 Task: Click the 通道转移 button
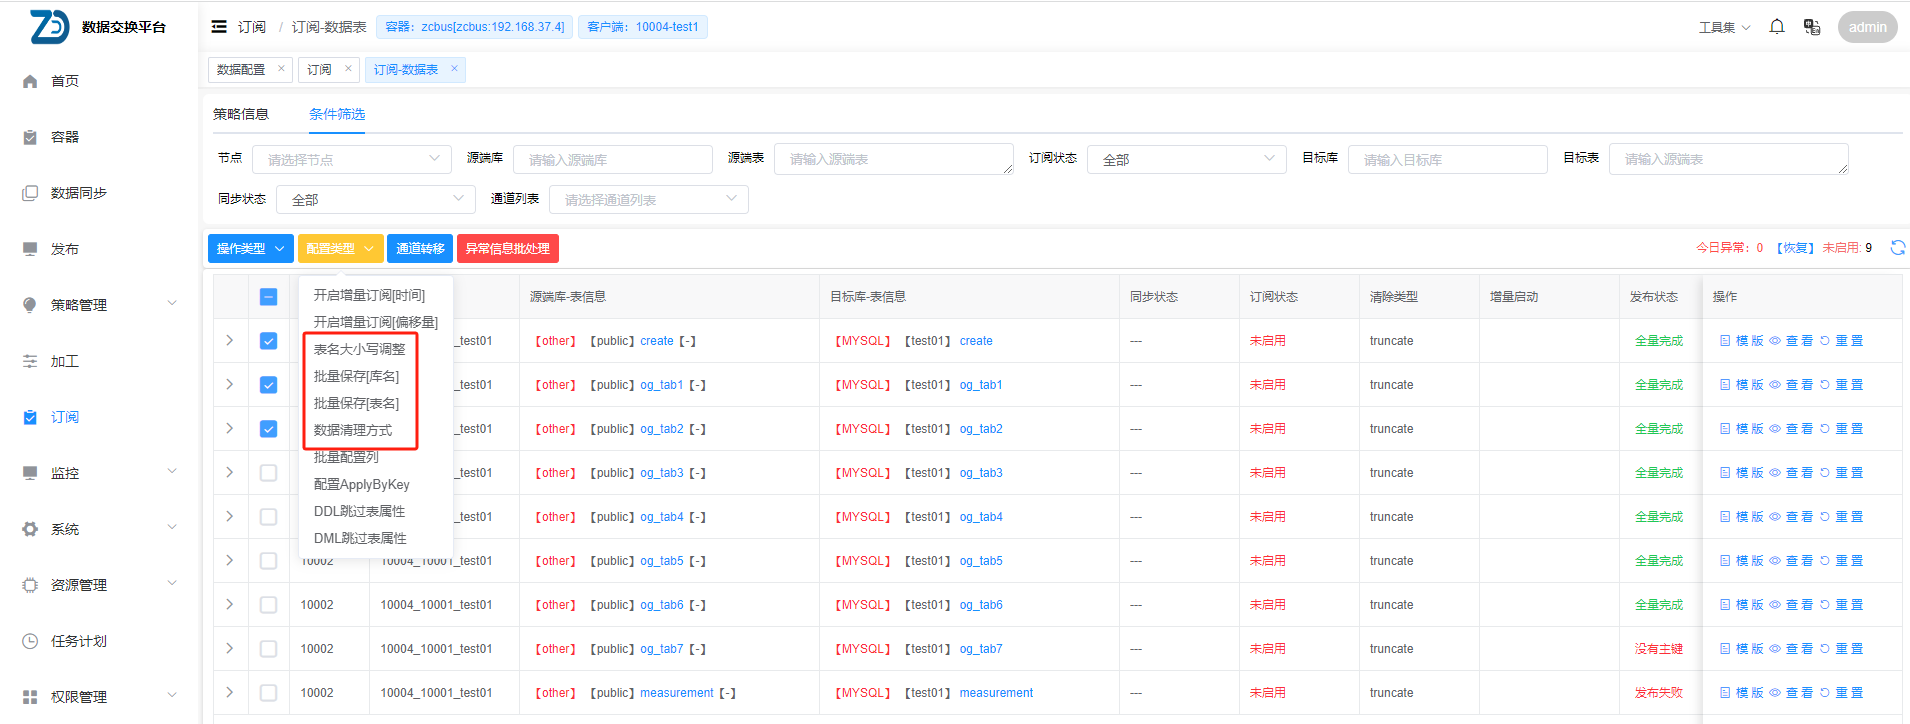(420, 249)
